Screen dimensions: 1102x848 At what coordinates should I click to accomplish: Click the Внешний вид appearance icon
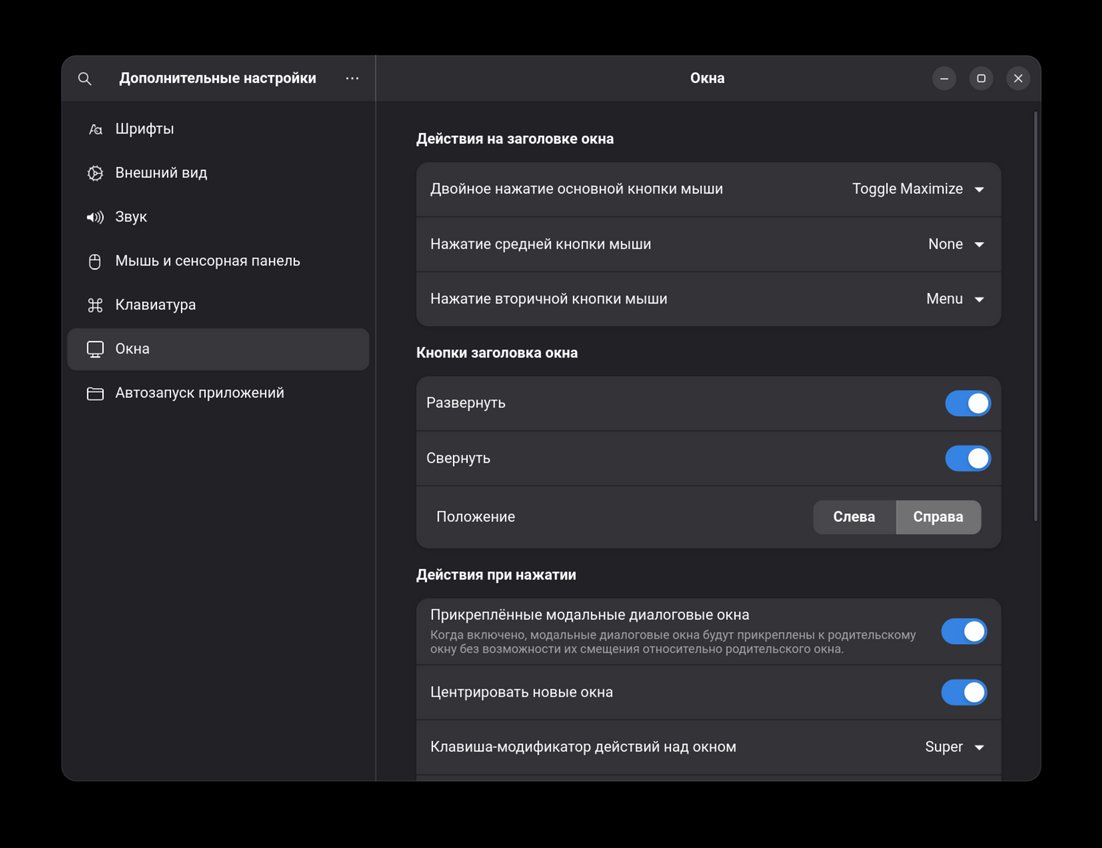[x=95, y=173]
